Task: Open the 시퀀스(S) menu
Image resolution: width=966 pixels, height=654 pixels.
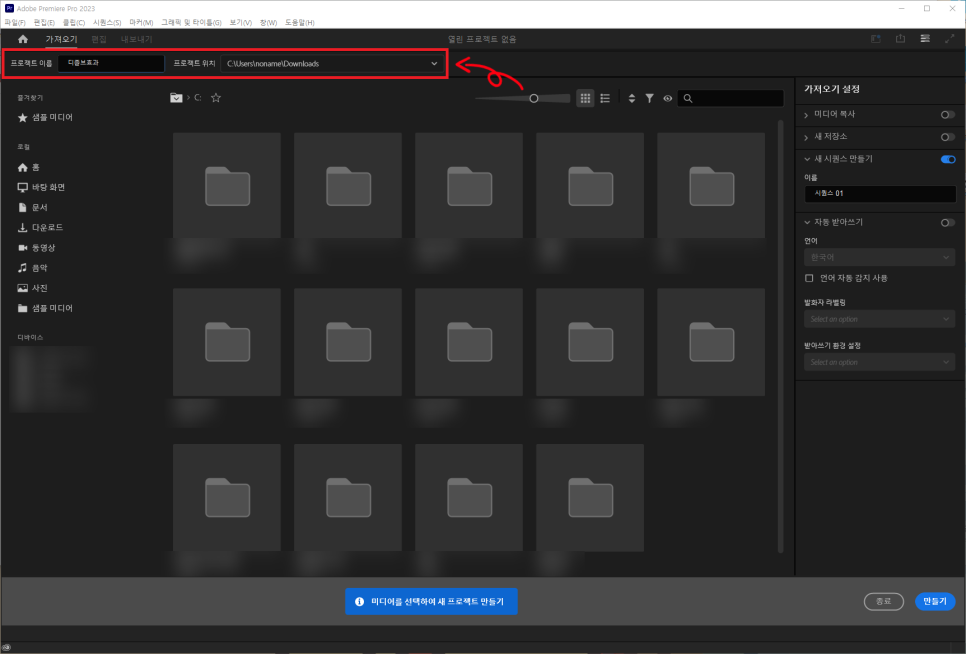Action: click(x=107, y=22)
